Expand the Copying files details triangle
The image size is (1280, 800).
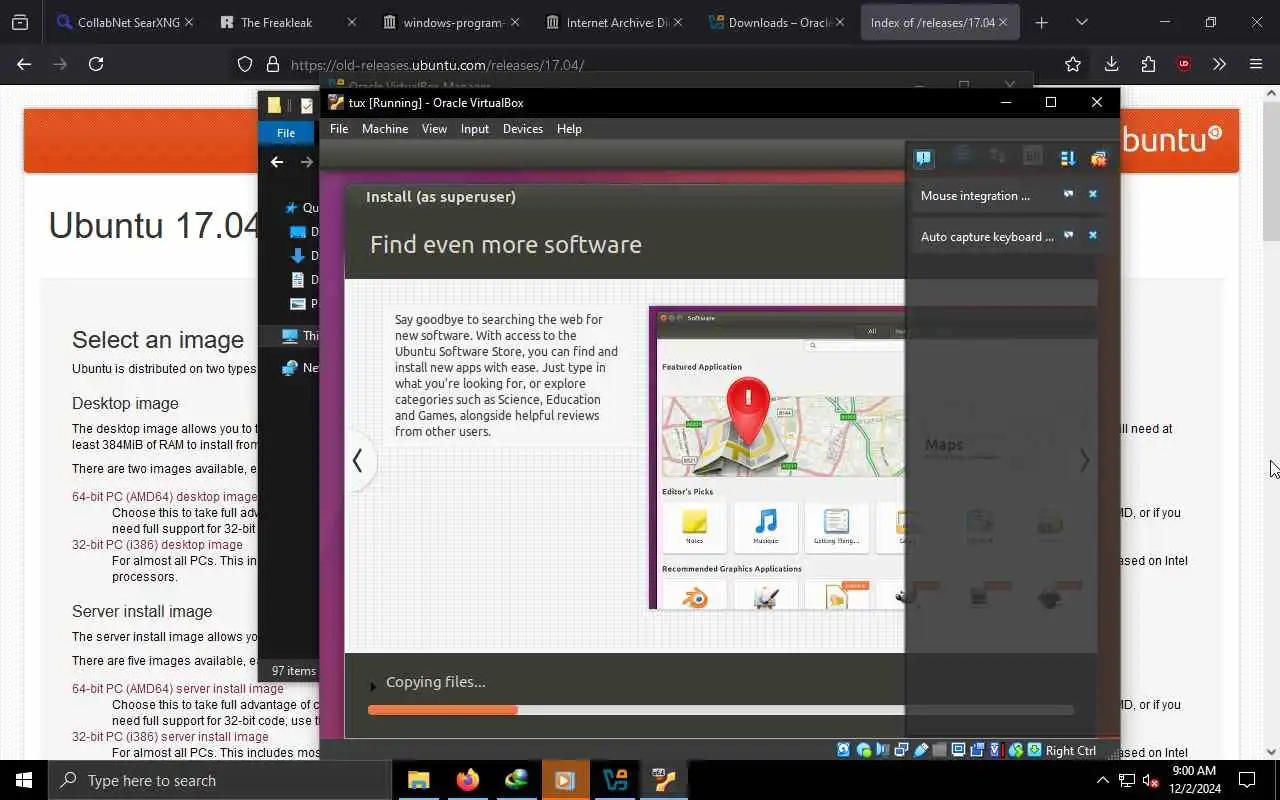point(373,686)
